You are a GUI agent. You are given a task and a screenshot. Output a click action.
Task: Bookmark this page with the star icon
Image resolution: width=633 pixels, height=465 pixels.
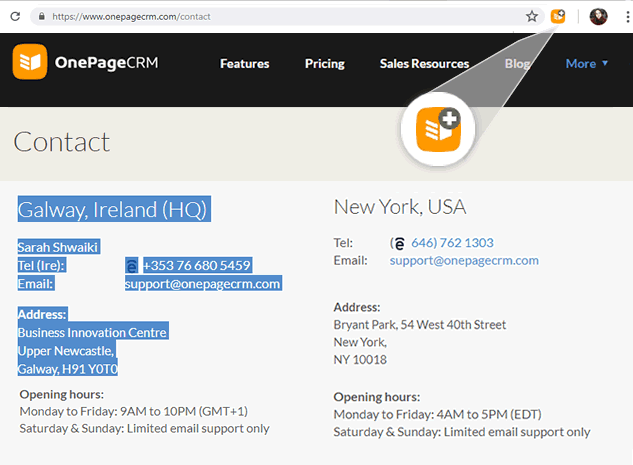(532, 17)
